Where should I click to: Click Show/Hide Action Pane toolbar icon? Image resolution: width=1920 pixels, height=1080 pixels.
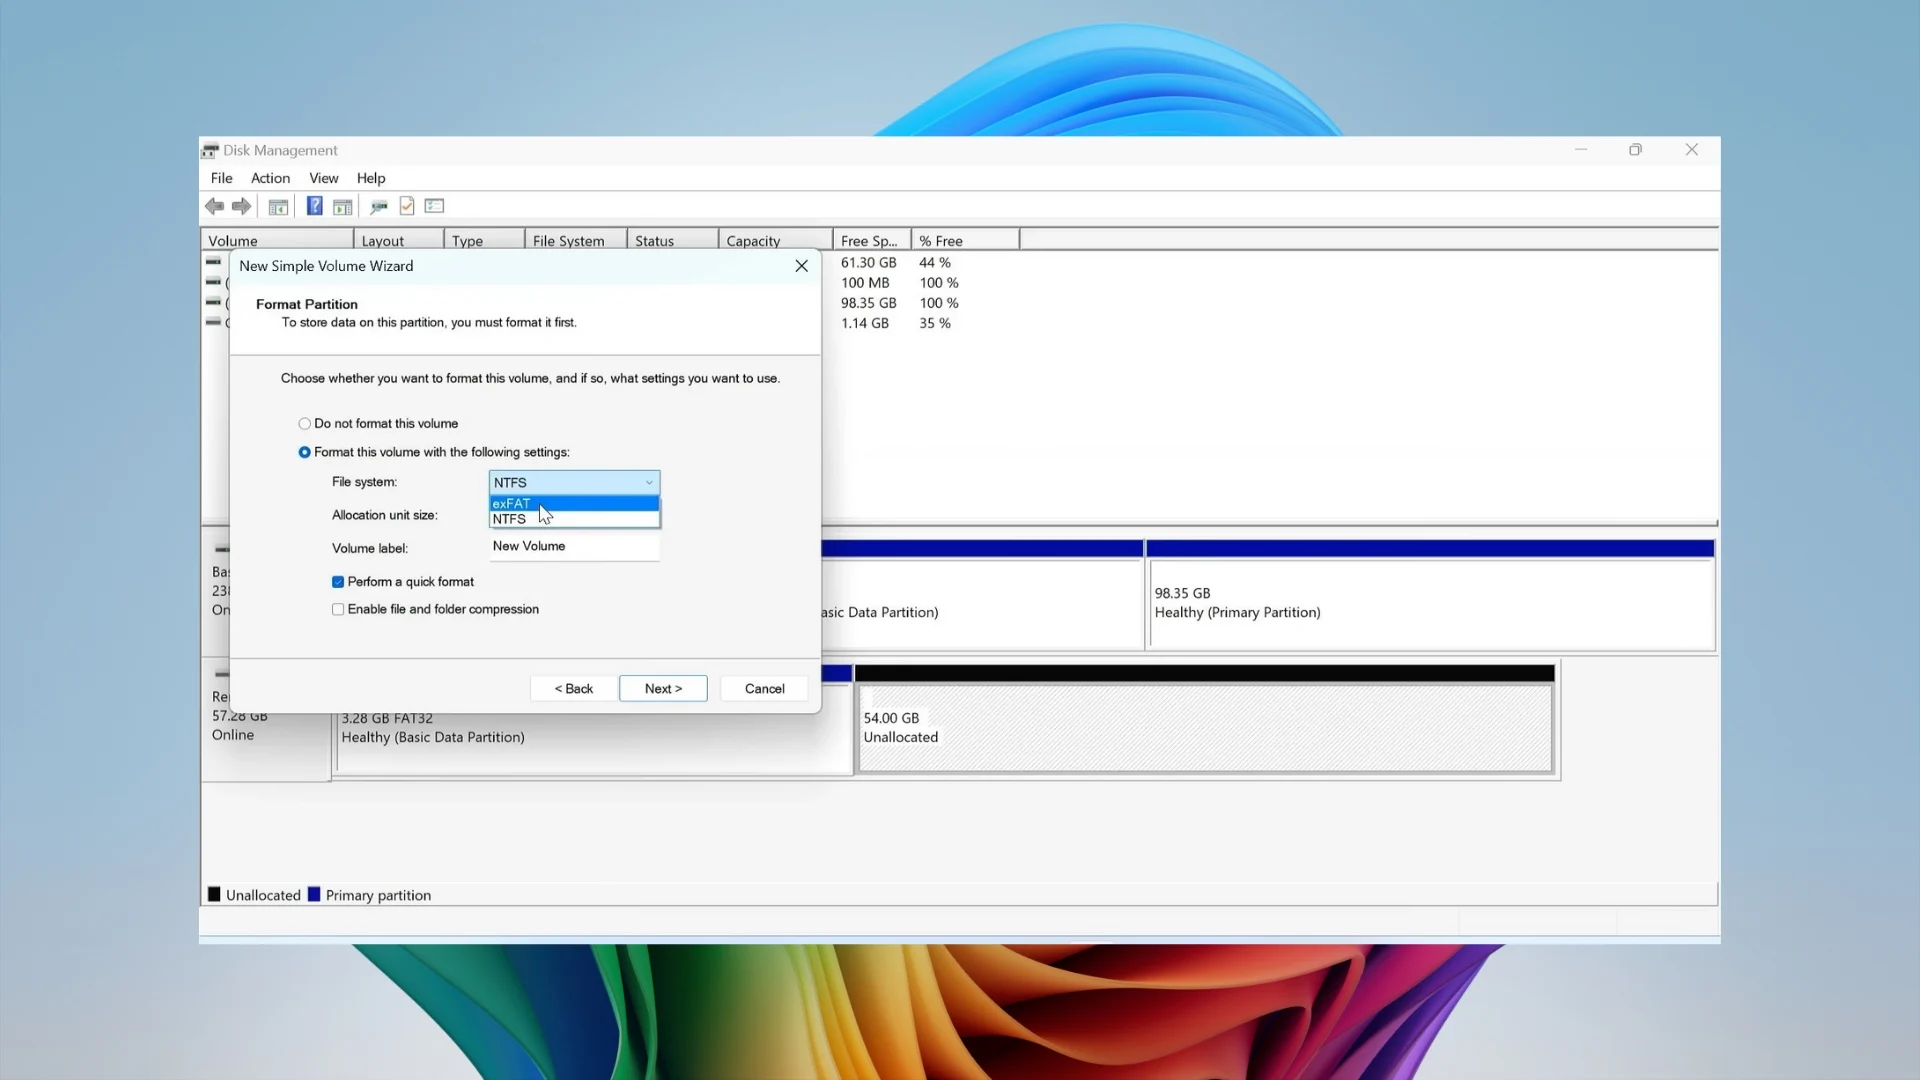coord(342,206)
